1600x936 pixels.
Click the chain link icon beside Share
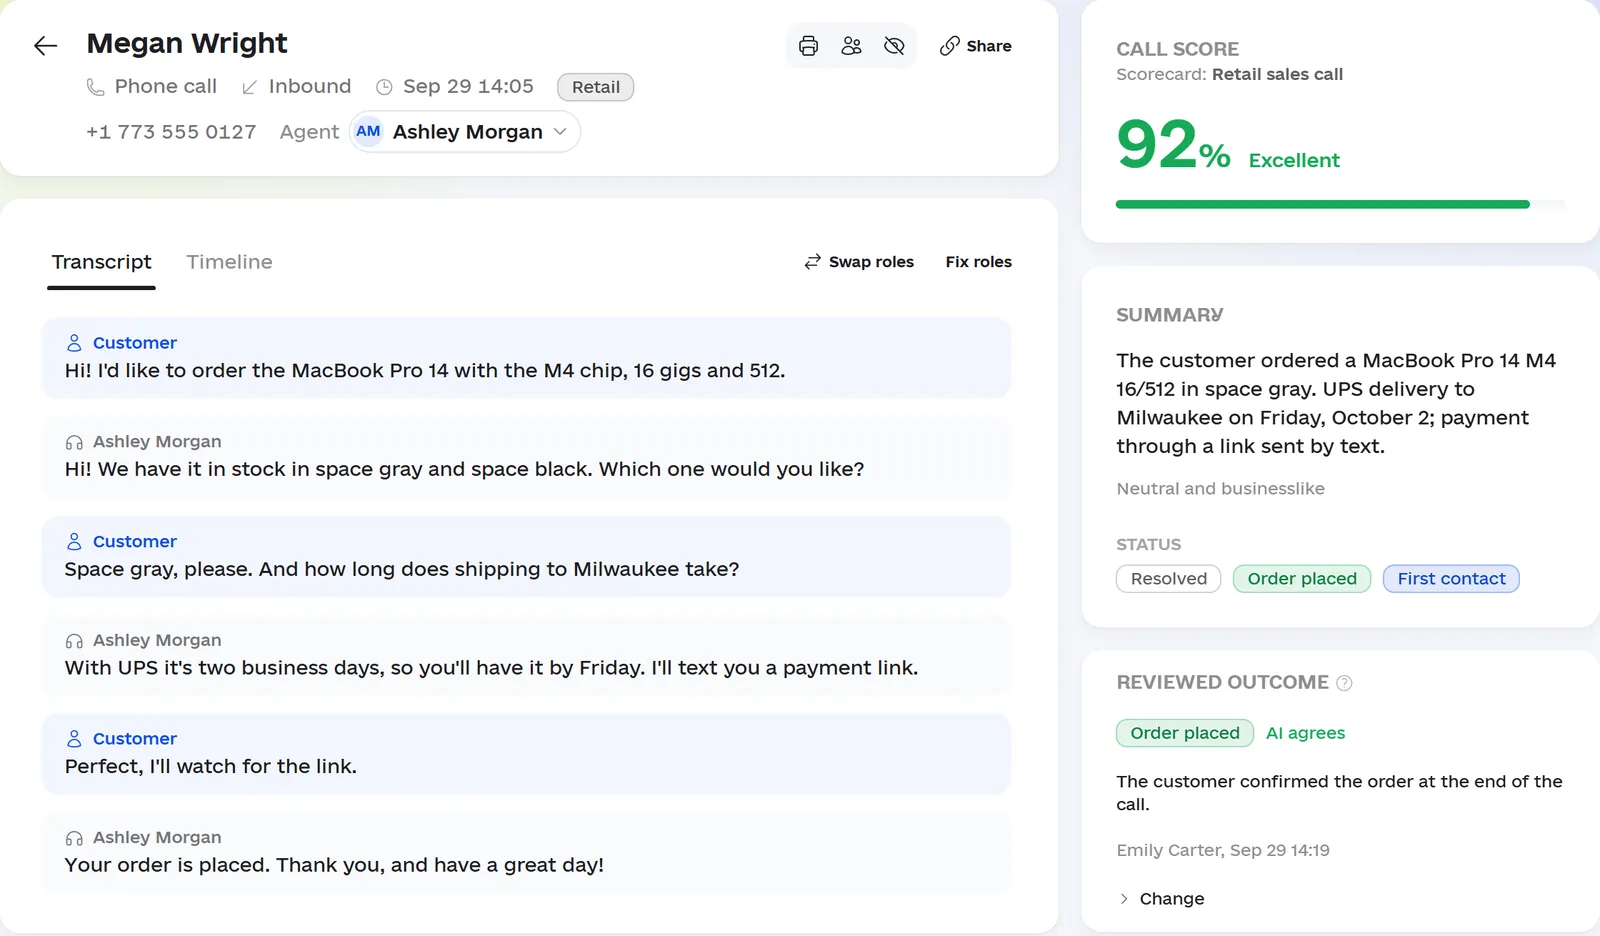(949, 46)
